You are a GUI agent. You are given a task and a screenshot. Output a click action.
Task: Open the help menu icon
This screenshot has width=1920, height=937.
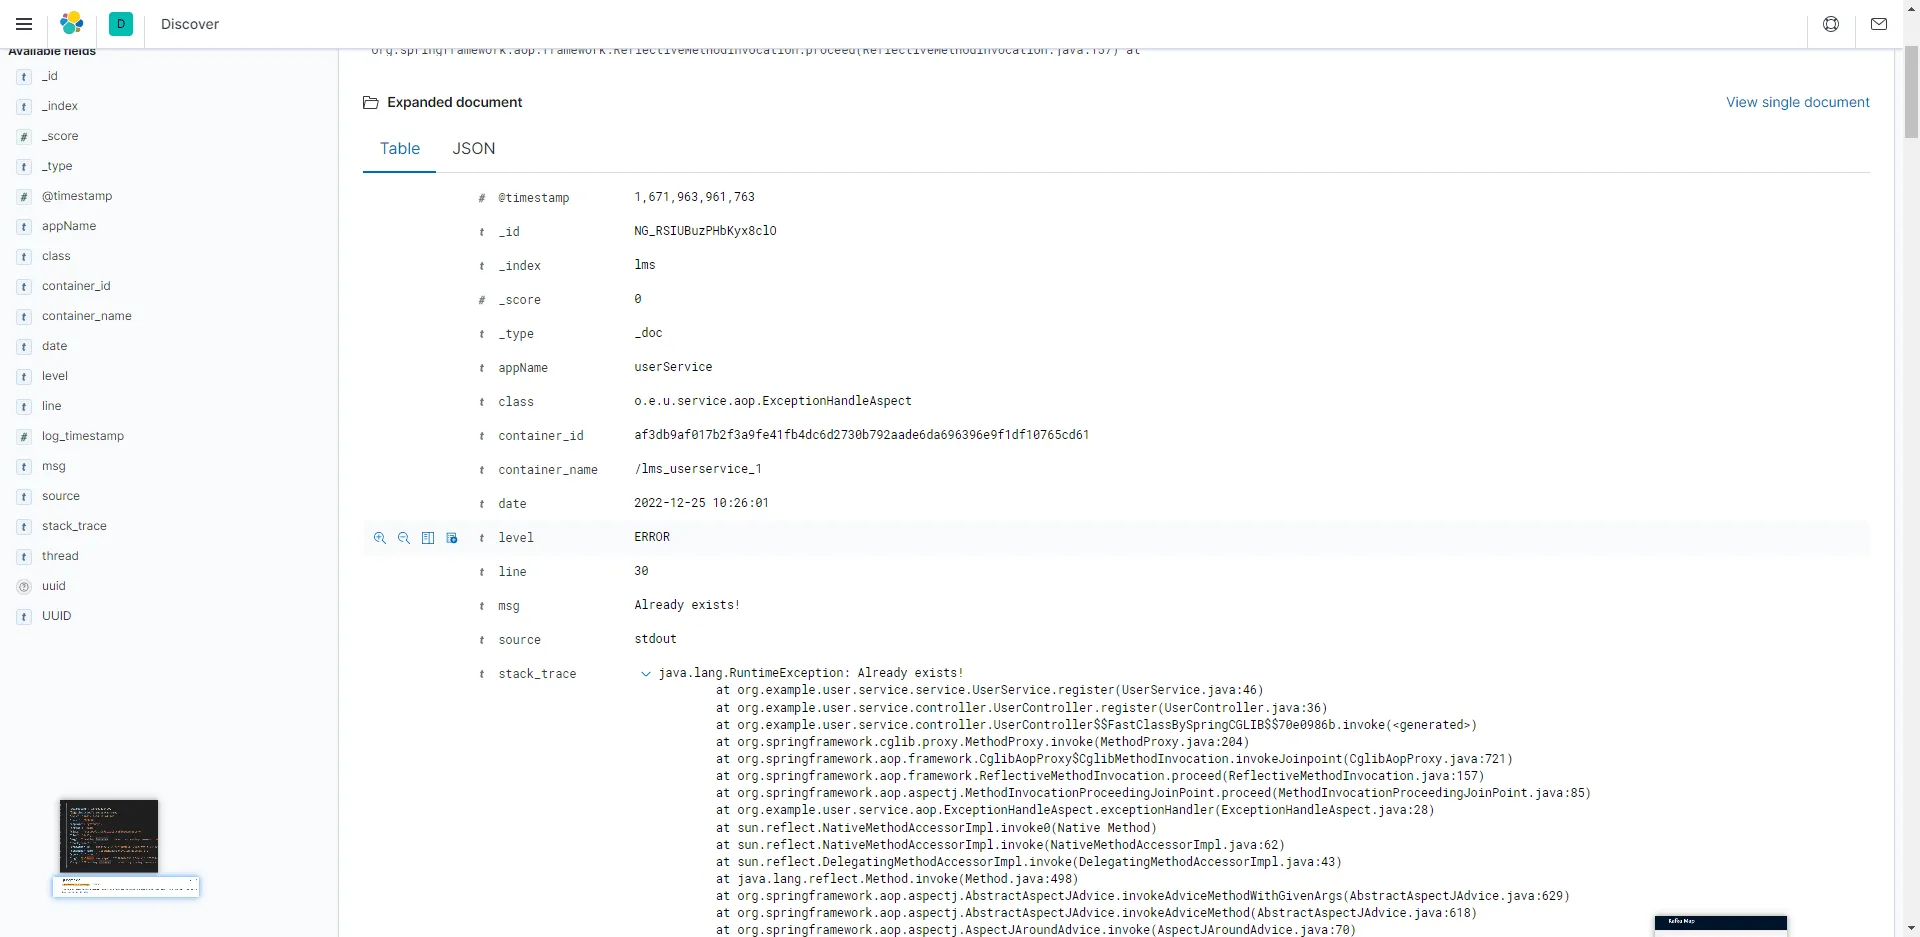1831,24
